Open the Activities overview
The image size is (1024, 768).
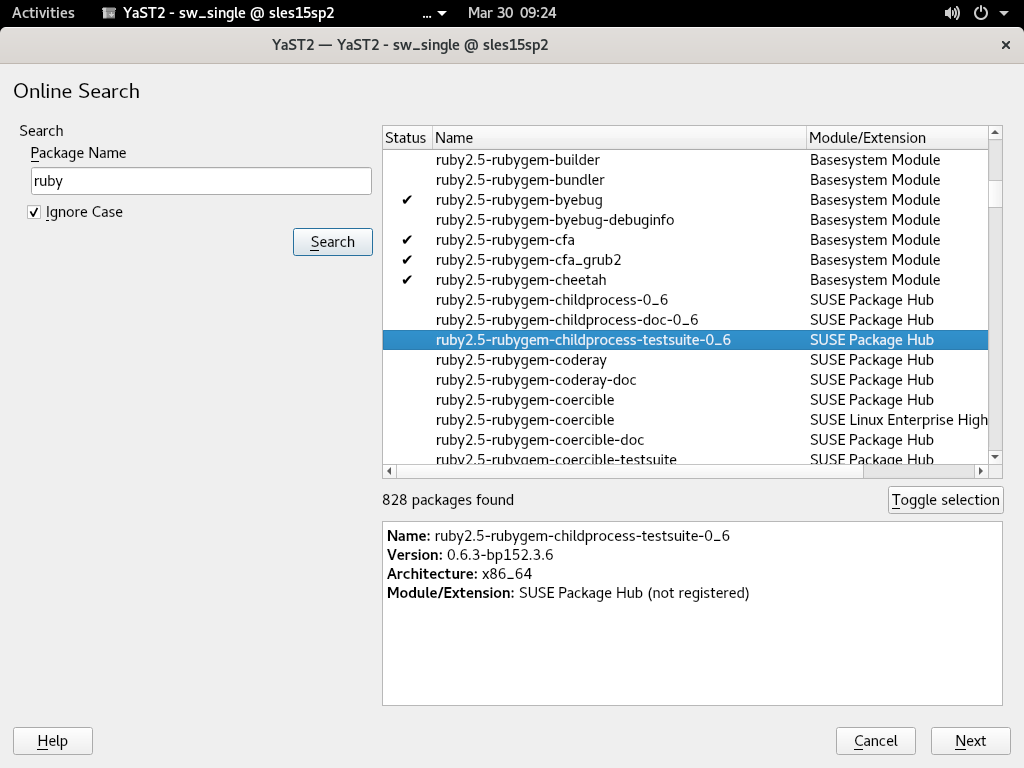43,13
